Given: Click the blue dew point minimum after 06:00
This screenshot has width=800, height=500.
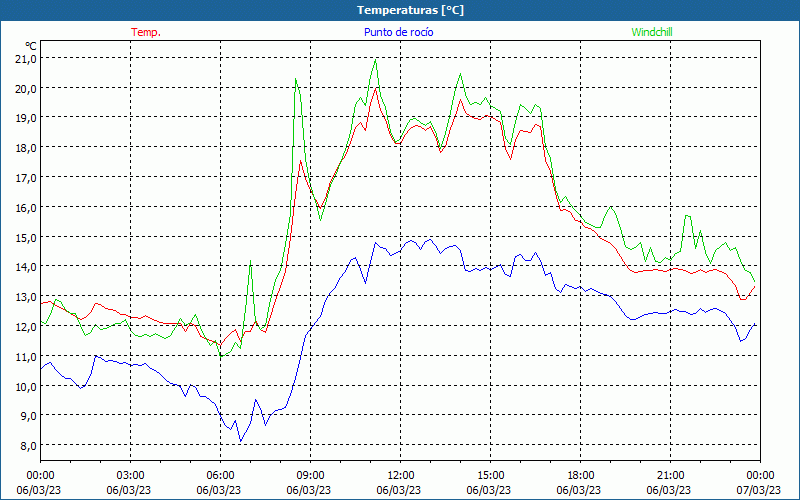Looking at the screenshot, I should tap(240, 441).
